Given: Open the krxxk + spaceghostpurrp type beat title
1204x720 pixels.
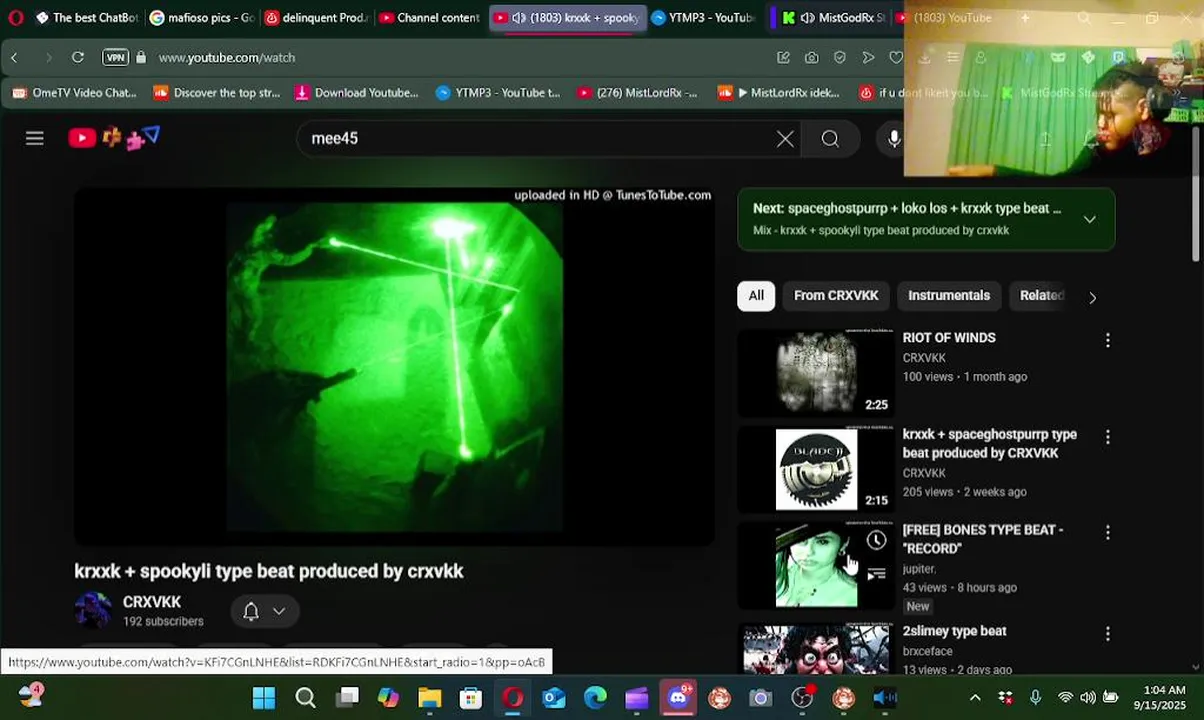Looking at the screenshot, I should click(990, 444).
